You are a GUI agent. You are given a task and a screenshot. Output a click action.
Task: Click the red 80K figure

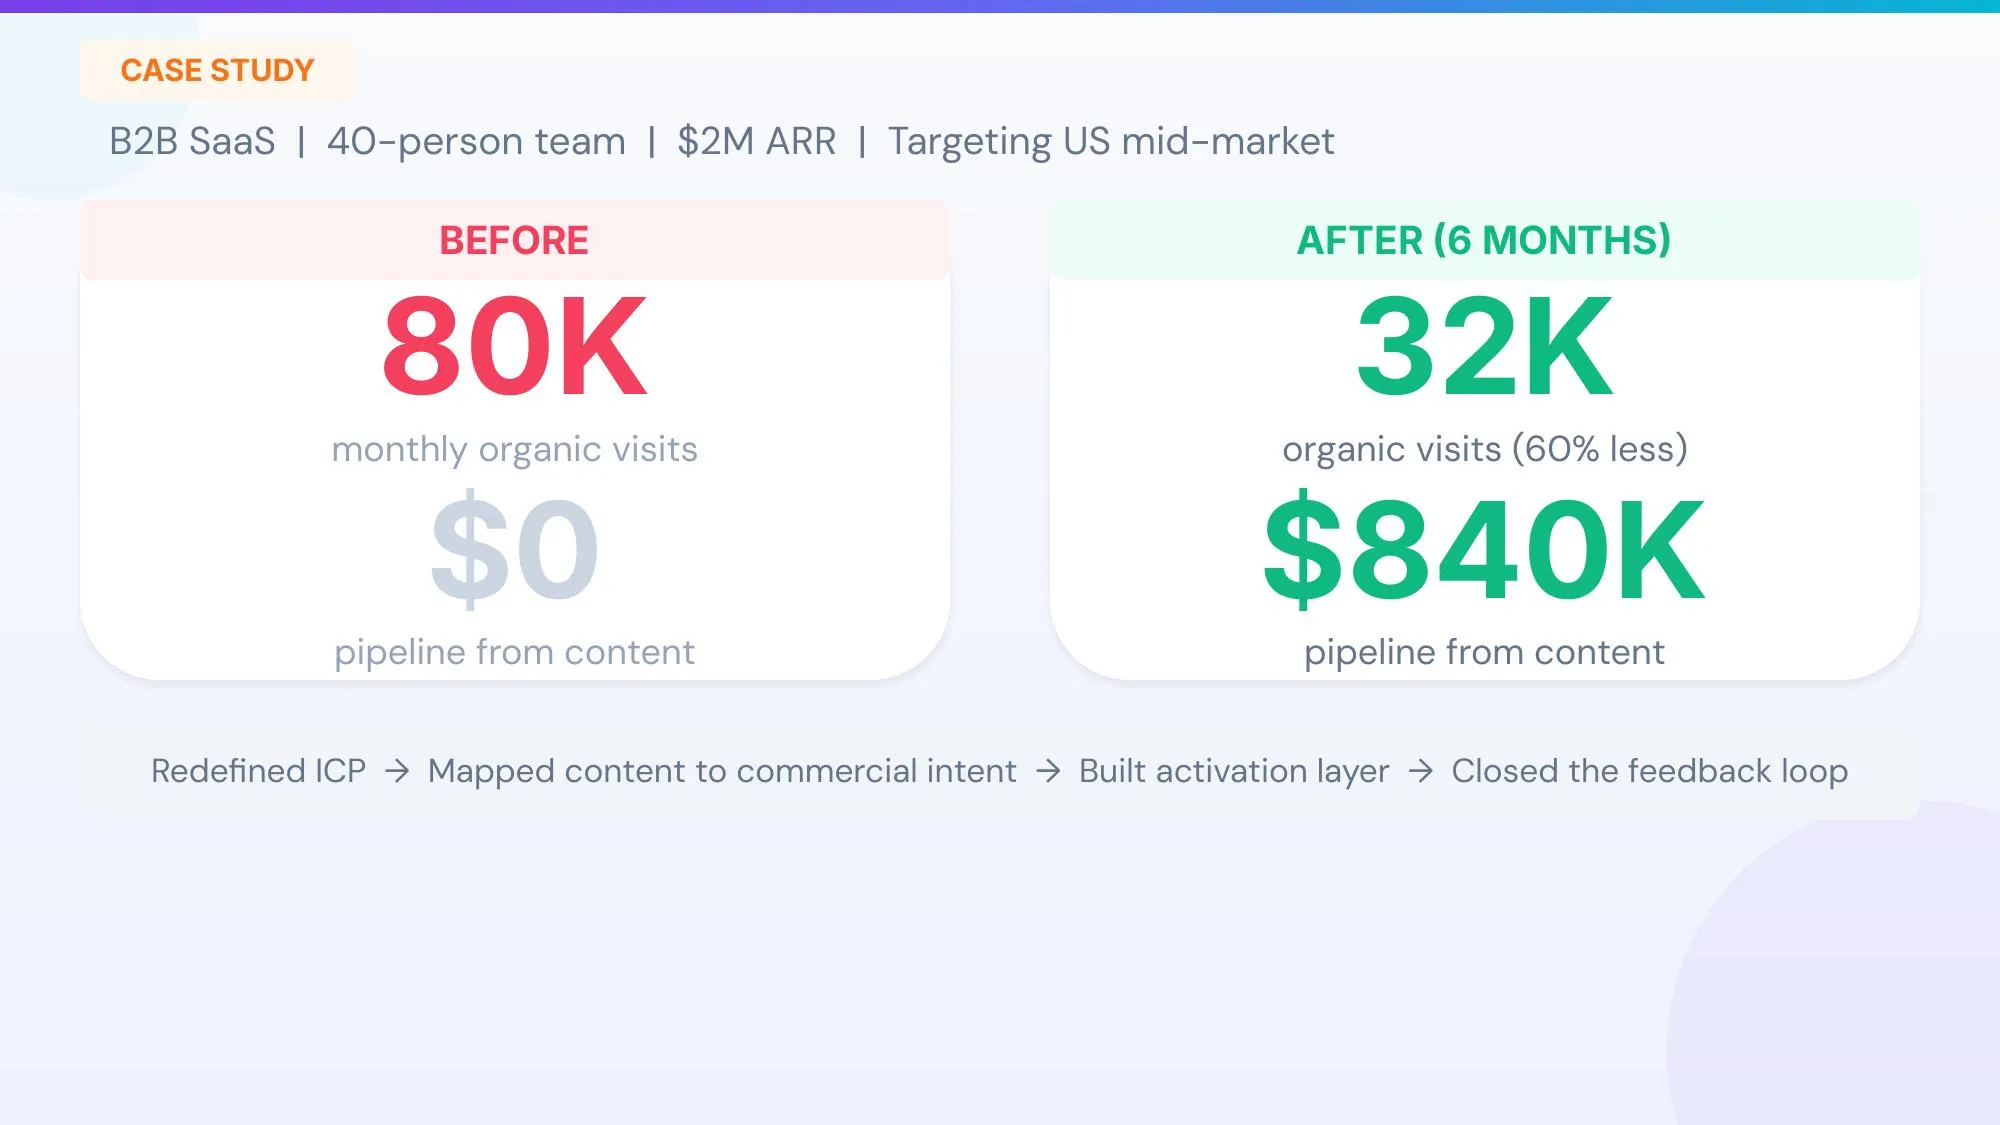coord(514,346)
